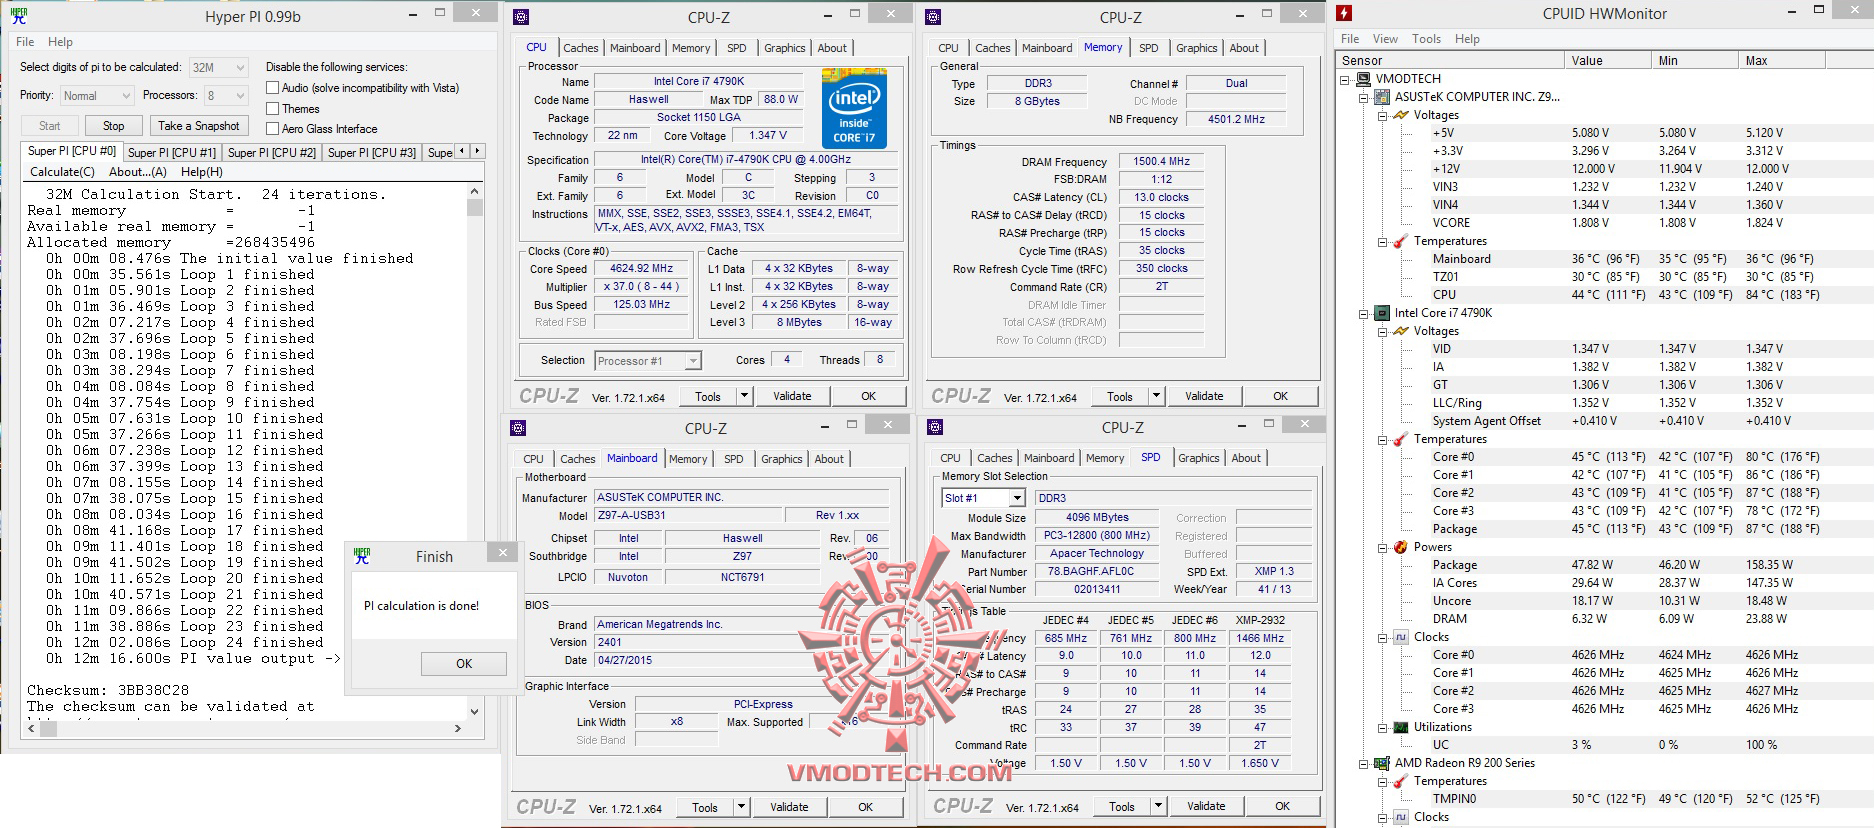Click the right tab-scroll arrow in Hyper PI

pos(477,151)
